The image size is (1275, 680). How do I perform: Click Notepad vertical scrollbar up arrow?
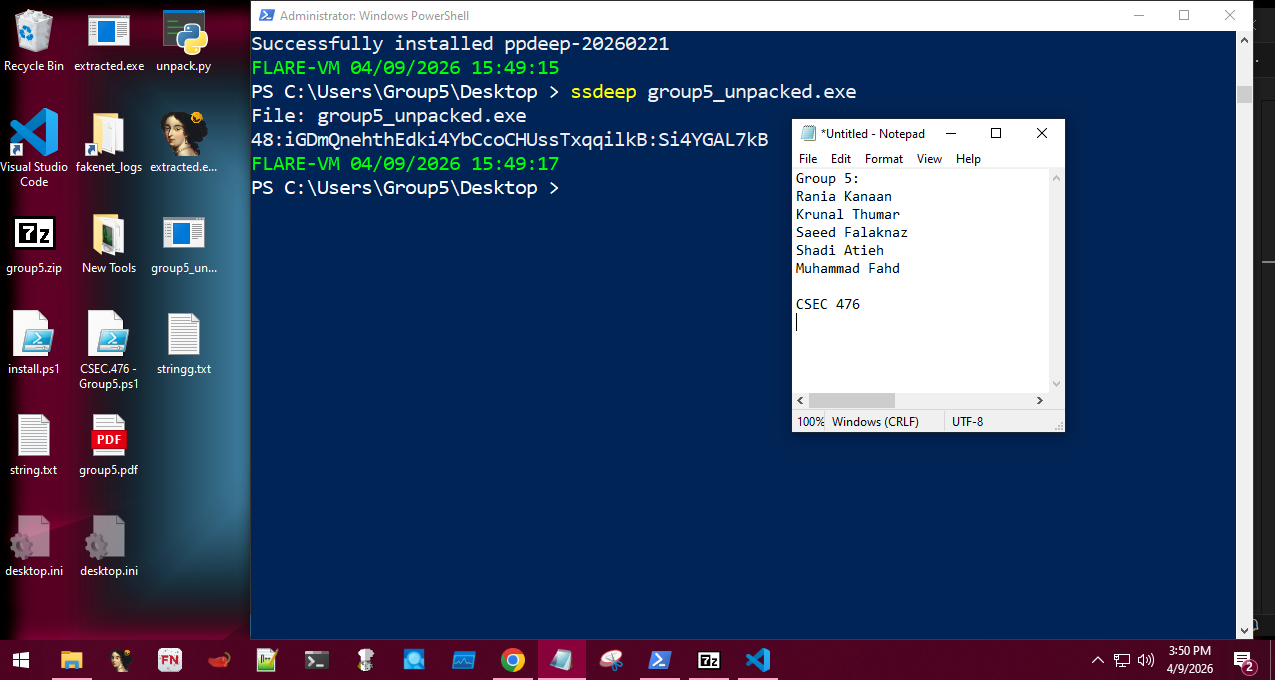point(1056,177)
